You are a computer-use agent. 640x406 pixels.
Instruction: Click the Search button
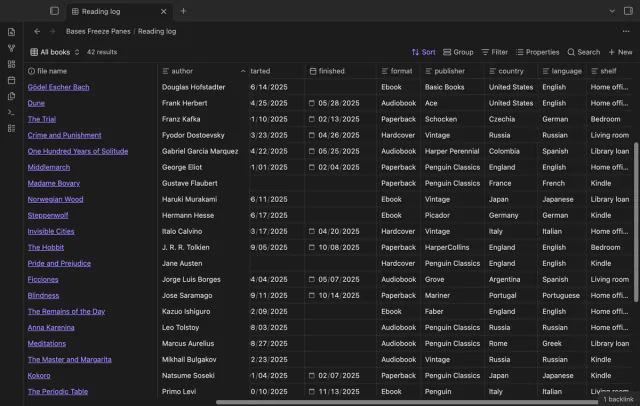[584, 52]
